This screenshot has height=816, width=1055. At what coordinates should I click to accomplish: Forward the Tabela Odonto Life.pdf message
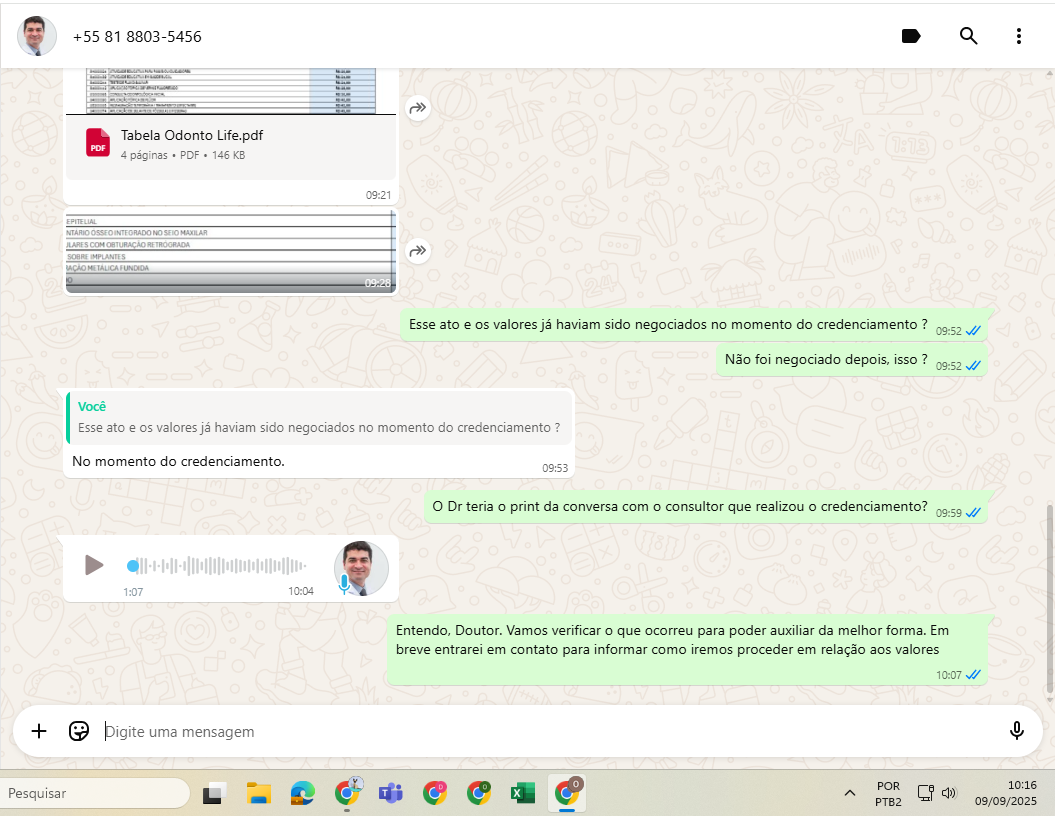(418, 108)
